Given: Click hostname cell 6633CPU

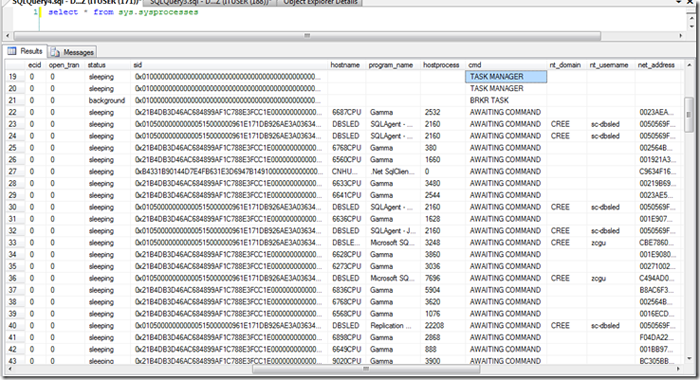Looking at the screenshot, I should click(346, 184).
